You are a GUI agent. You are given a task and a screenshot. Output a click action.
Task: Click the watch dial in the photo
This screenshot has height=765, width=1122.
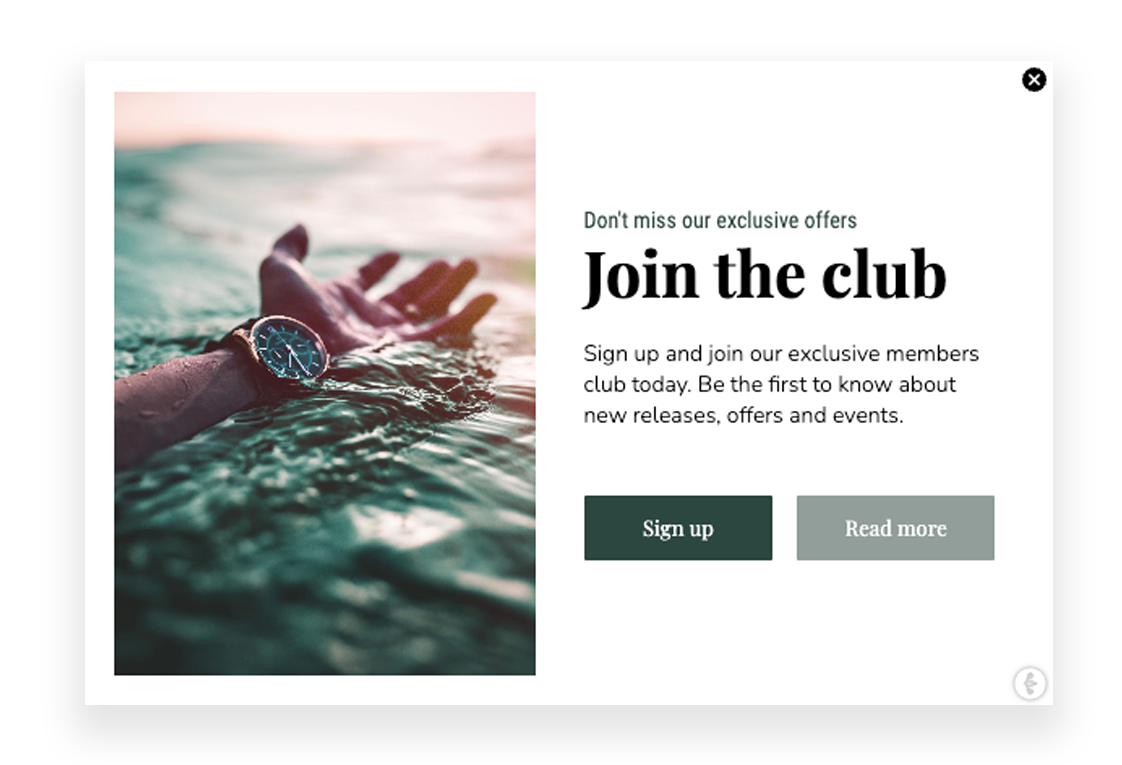(290, 347)
